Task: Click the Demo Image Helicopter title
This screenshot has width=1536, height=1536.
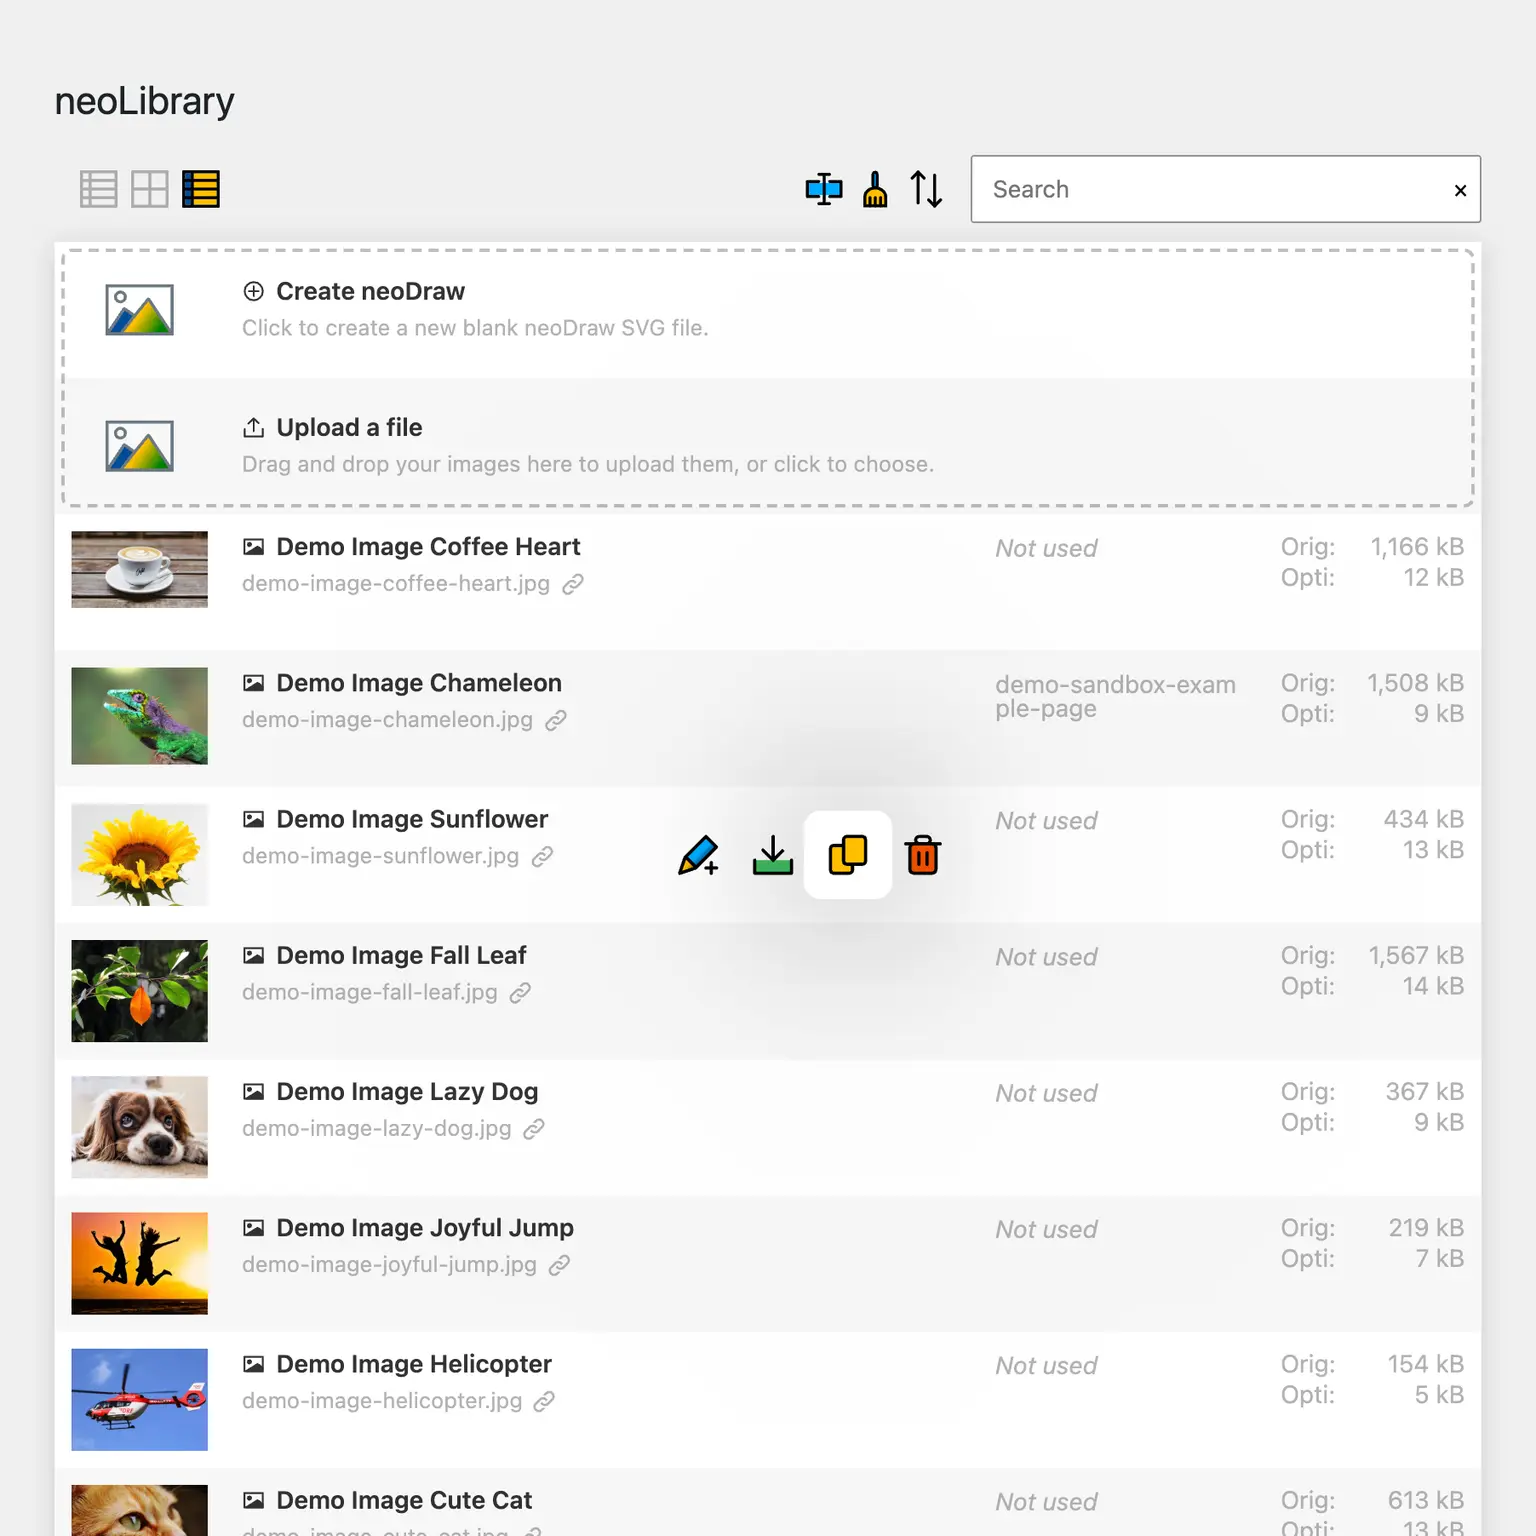Action: click(414, 1364)
